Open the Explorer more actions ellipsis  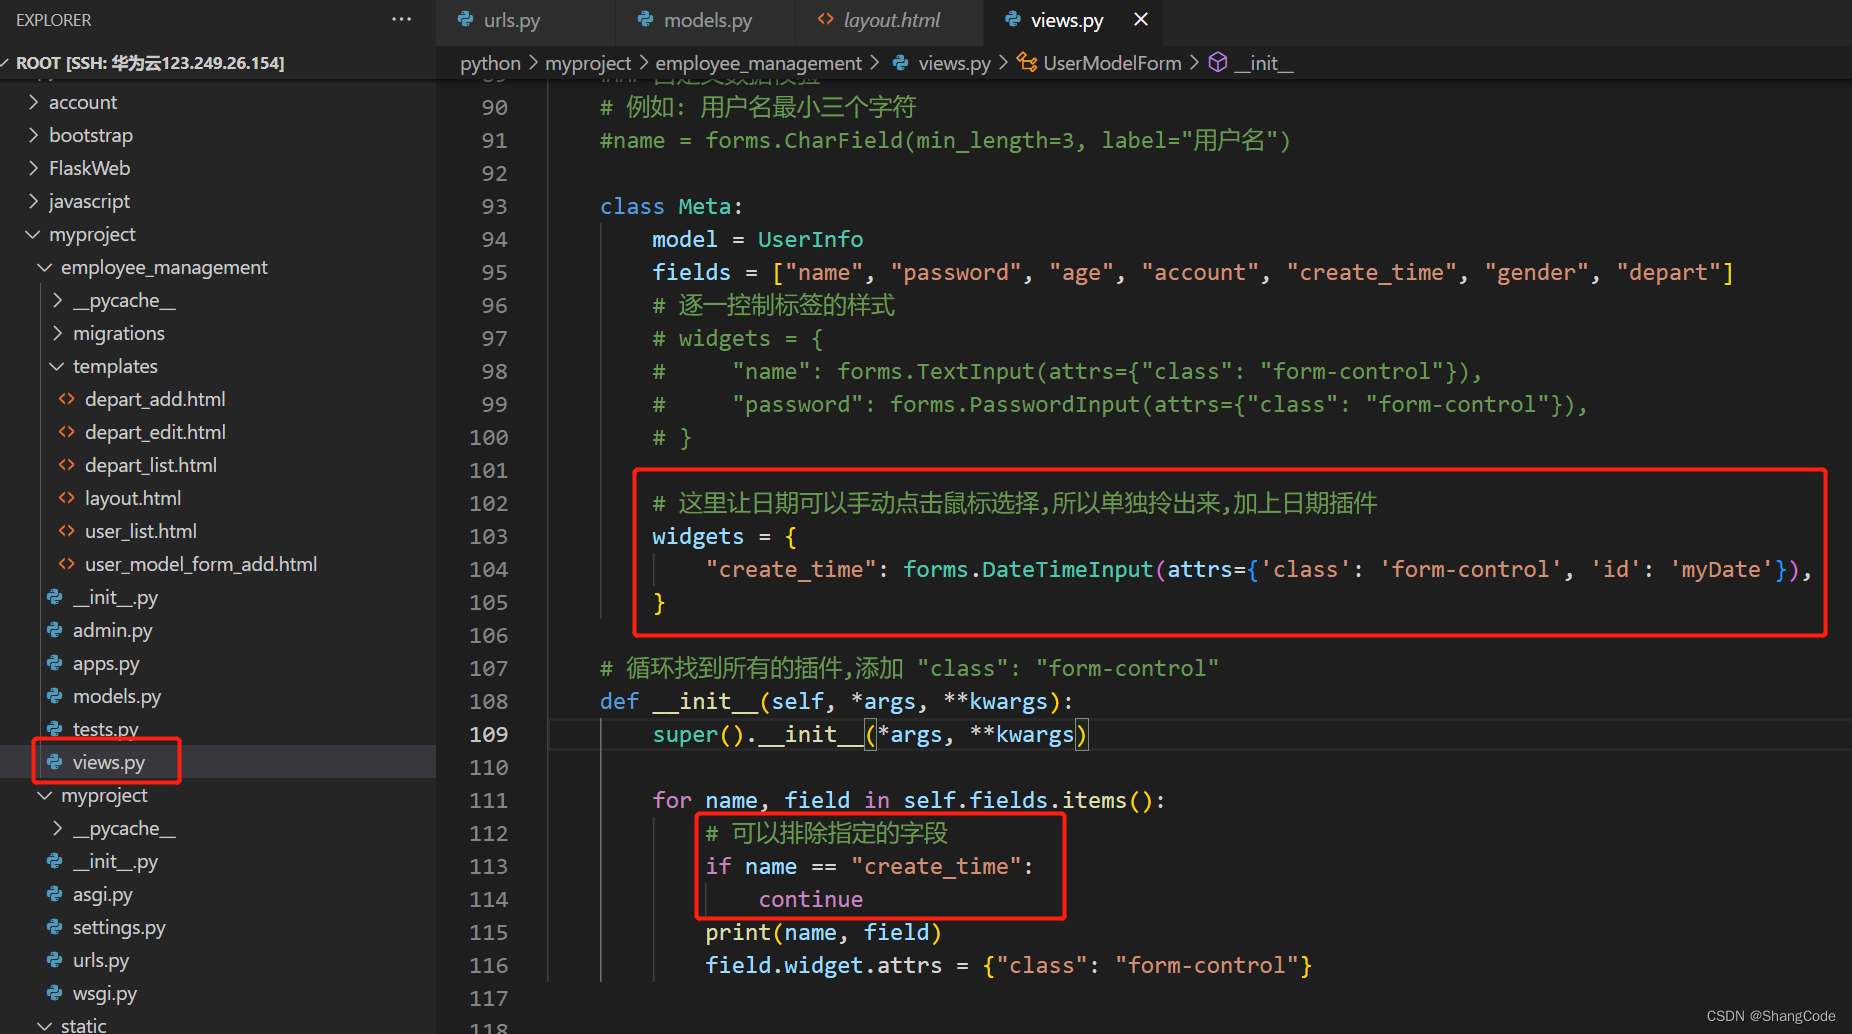tap(401, 20)
